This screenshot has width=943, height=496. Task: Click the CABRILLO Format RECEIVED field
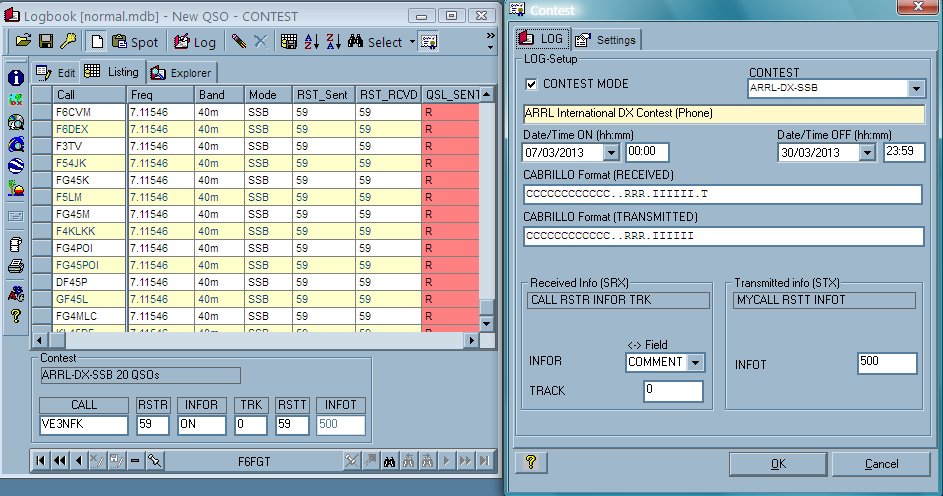click(723, 194)
